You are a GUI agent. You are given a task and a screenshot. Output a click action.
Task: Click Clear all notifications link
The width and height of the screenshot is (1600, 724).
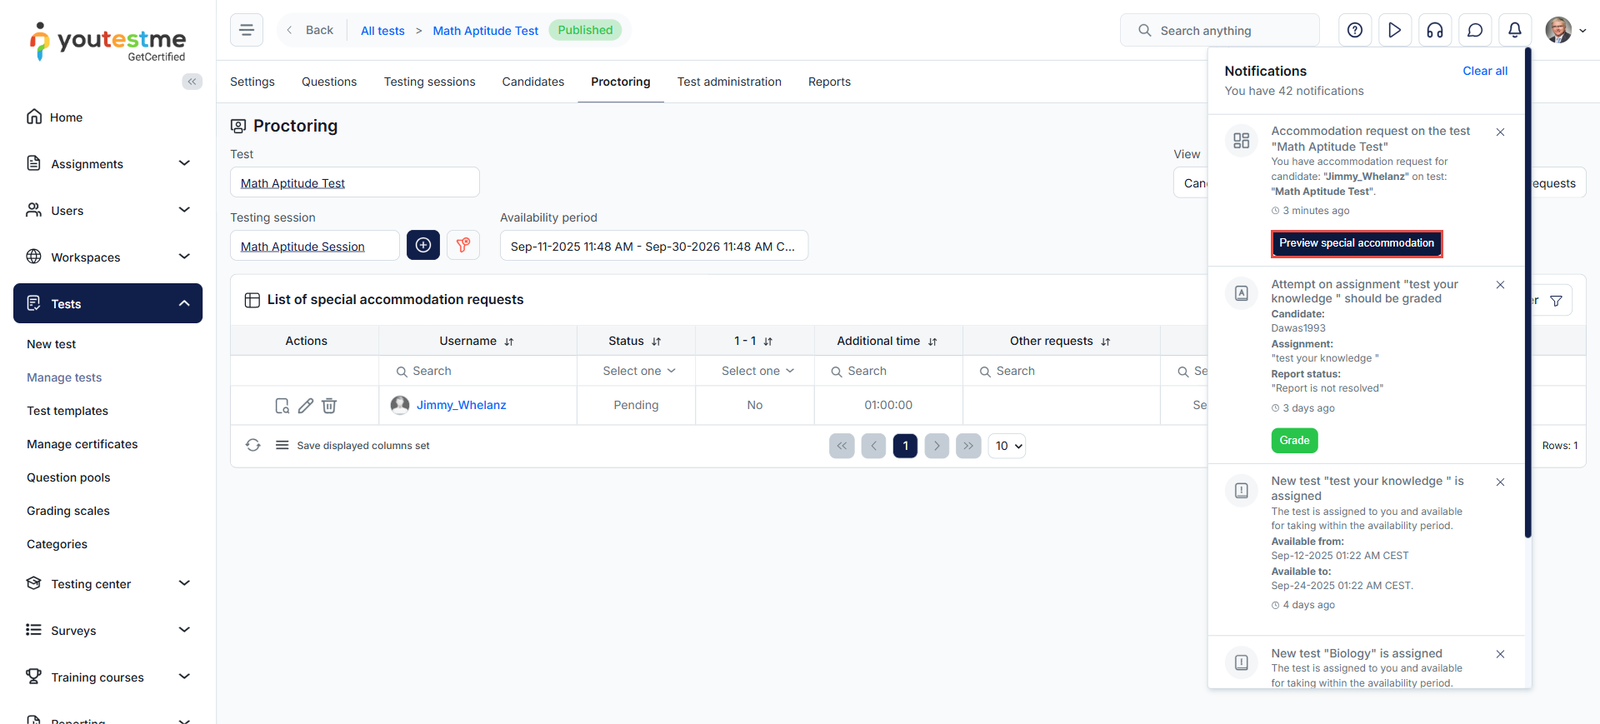click(x=1484, y=71)
